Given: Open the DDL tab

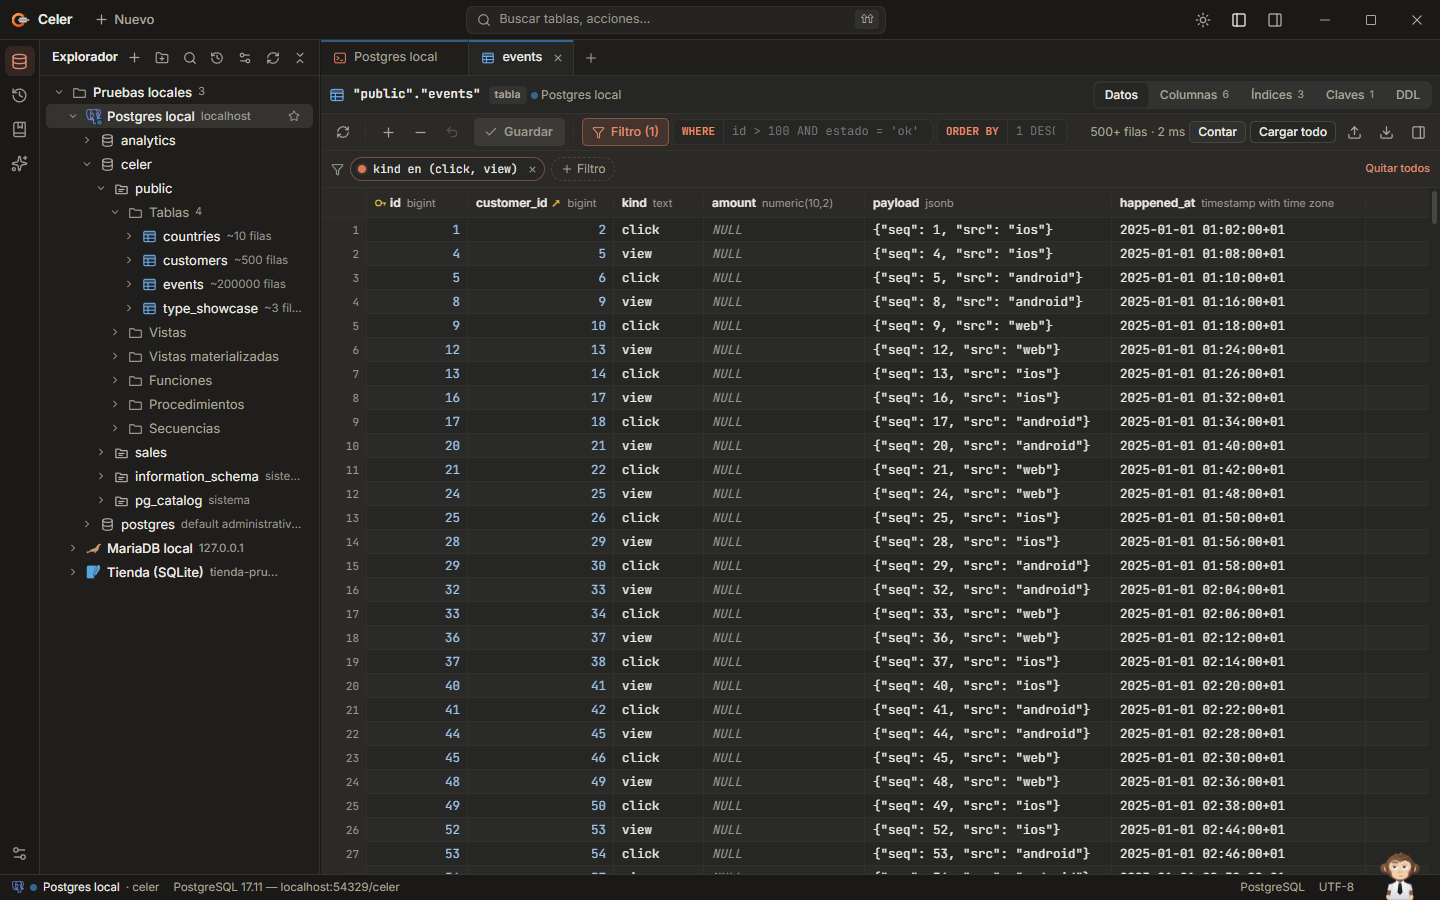Looking at the screenshot, I should click(1408, 95).
